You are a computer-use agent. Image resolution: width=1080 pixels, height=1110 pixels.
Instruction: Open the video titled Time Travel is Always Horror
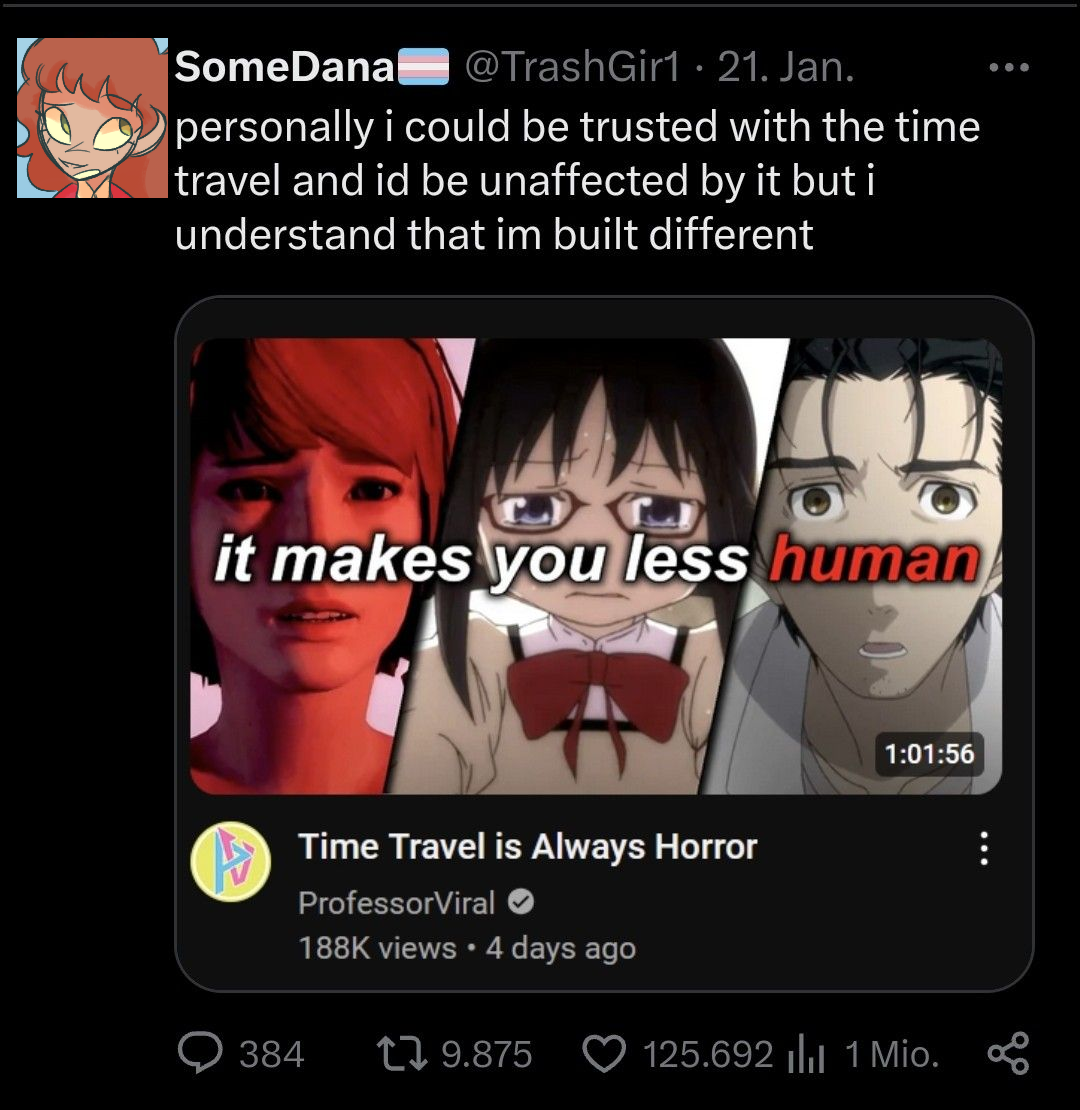(x=527, y=846)
